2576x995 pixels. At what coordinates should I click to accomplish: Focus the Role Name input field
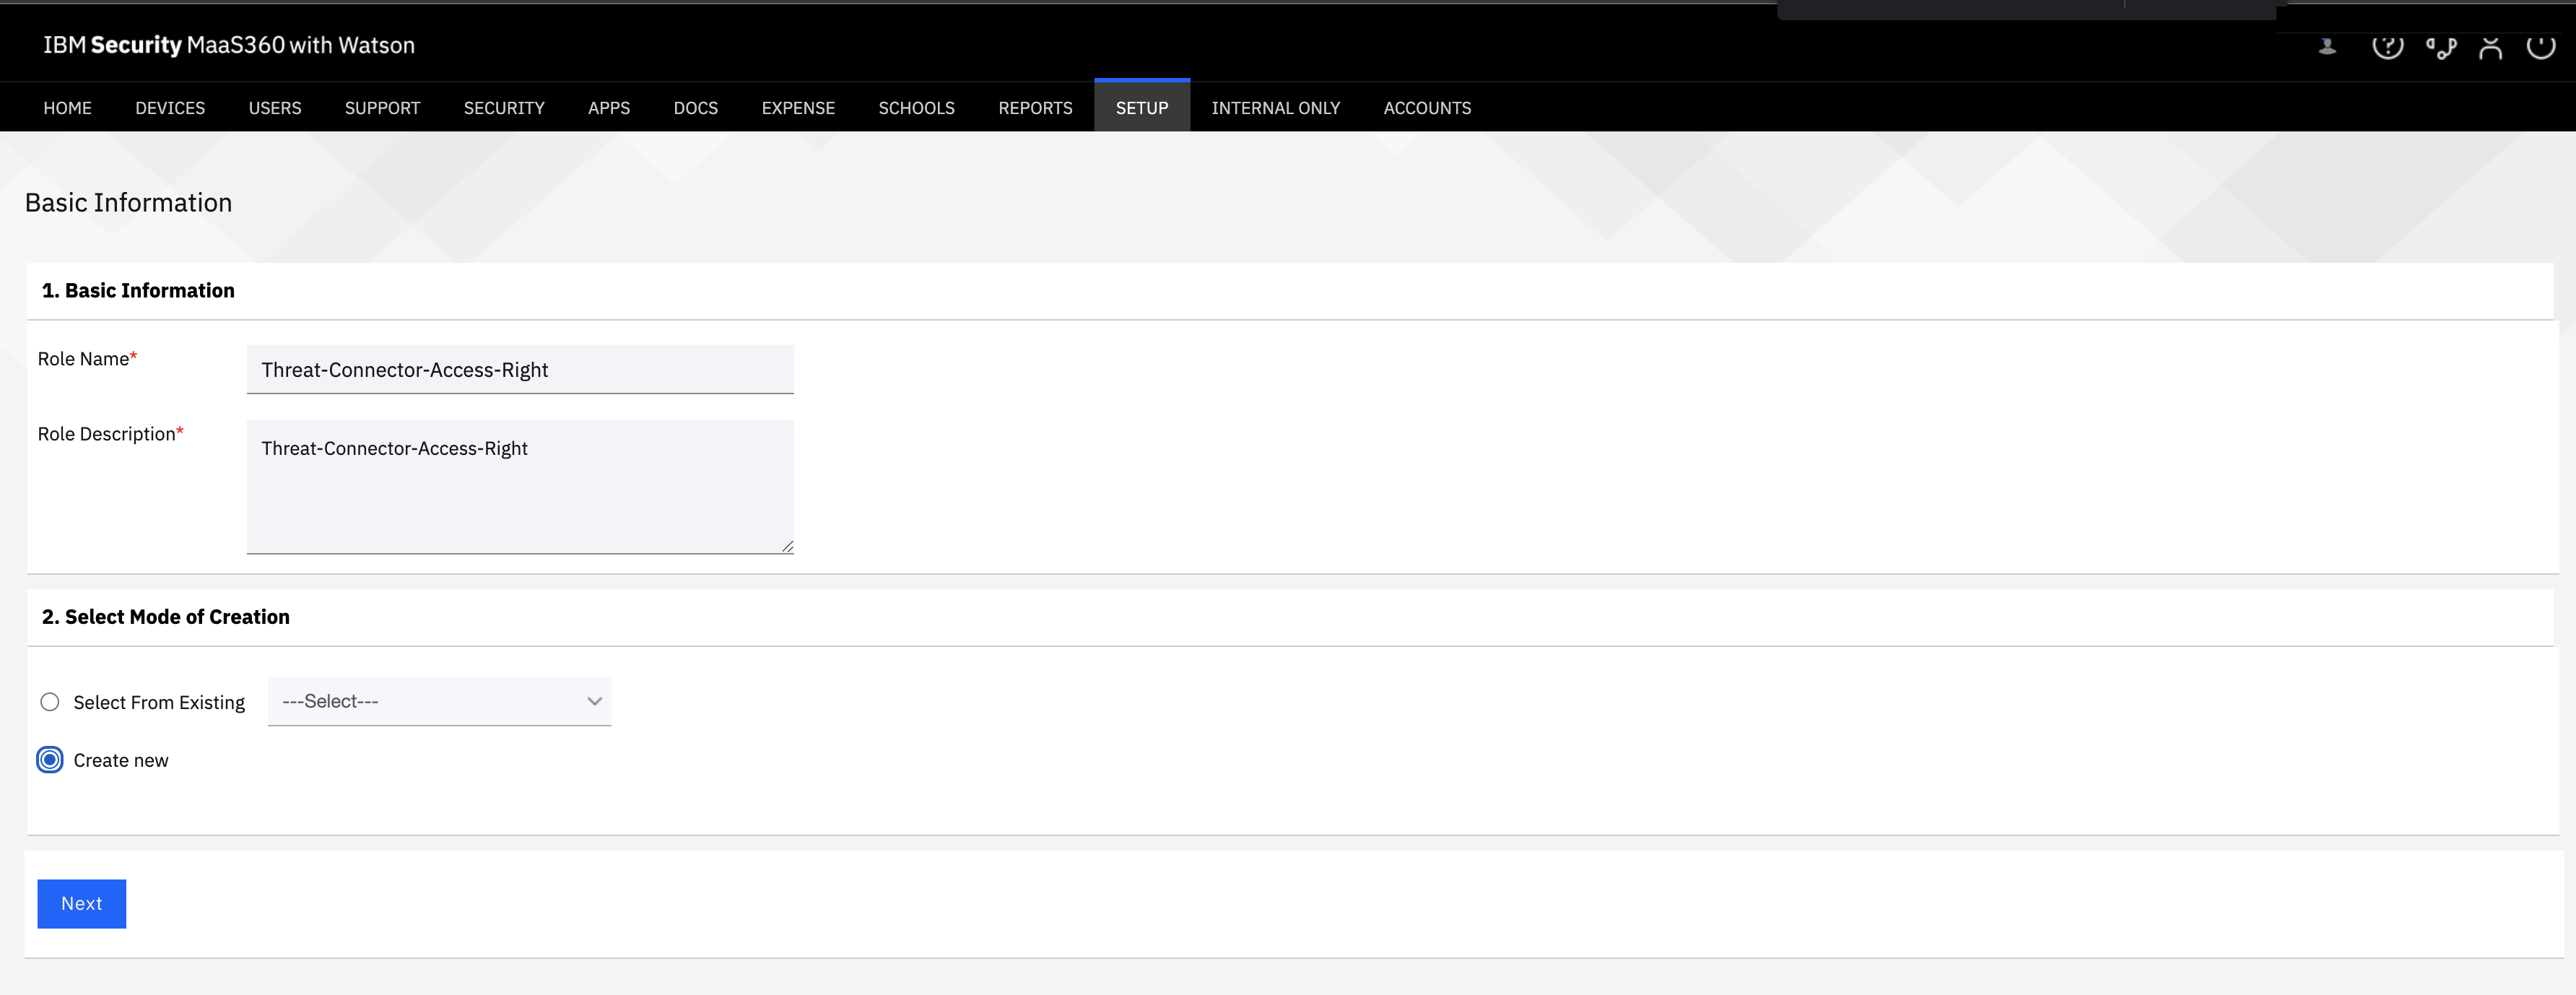(520, 370)
